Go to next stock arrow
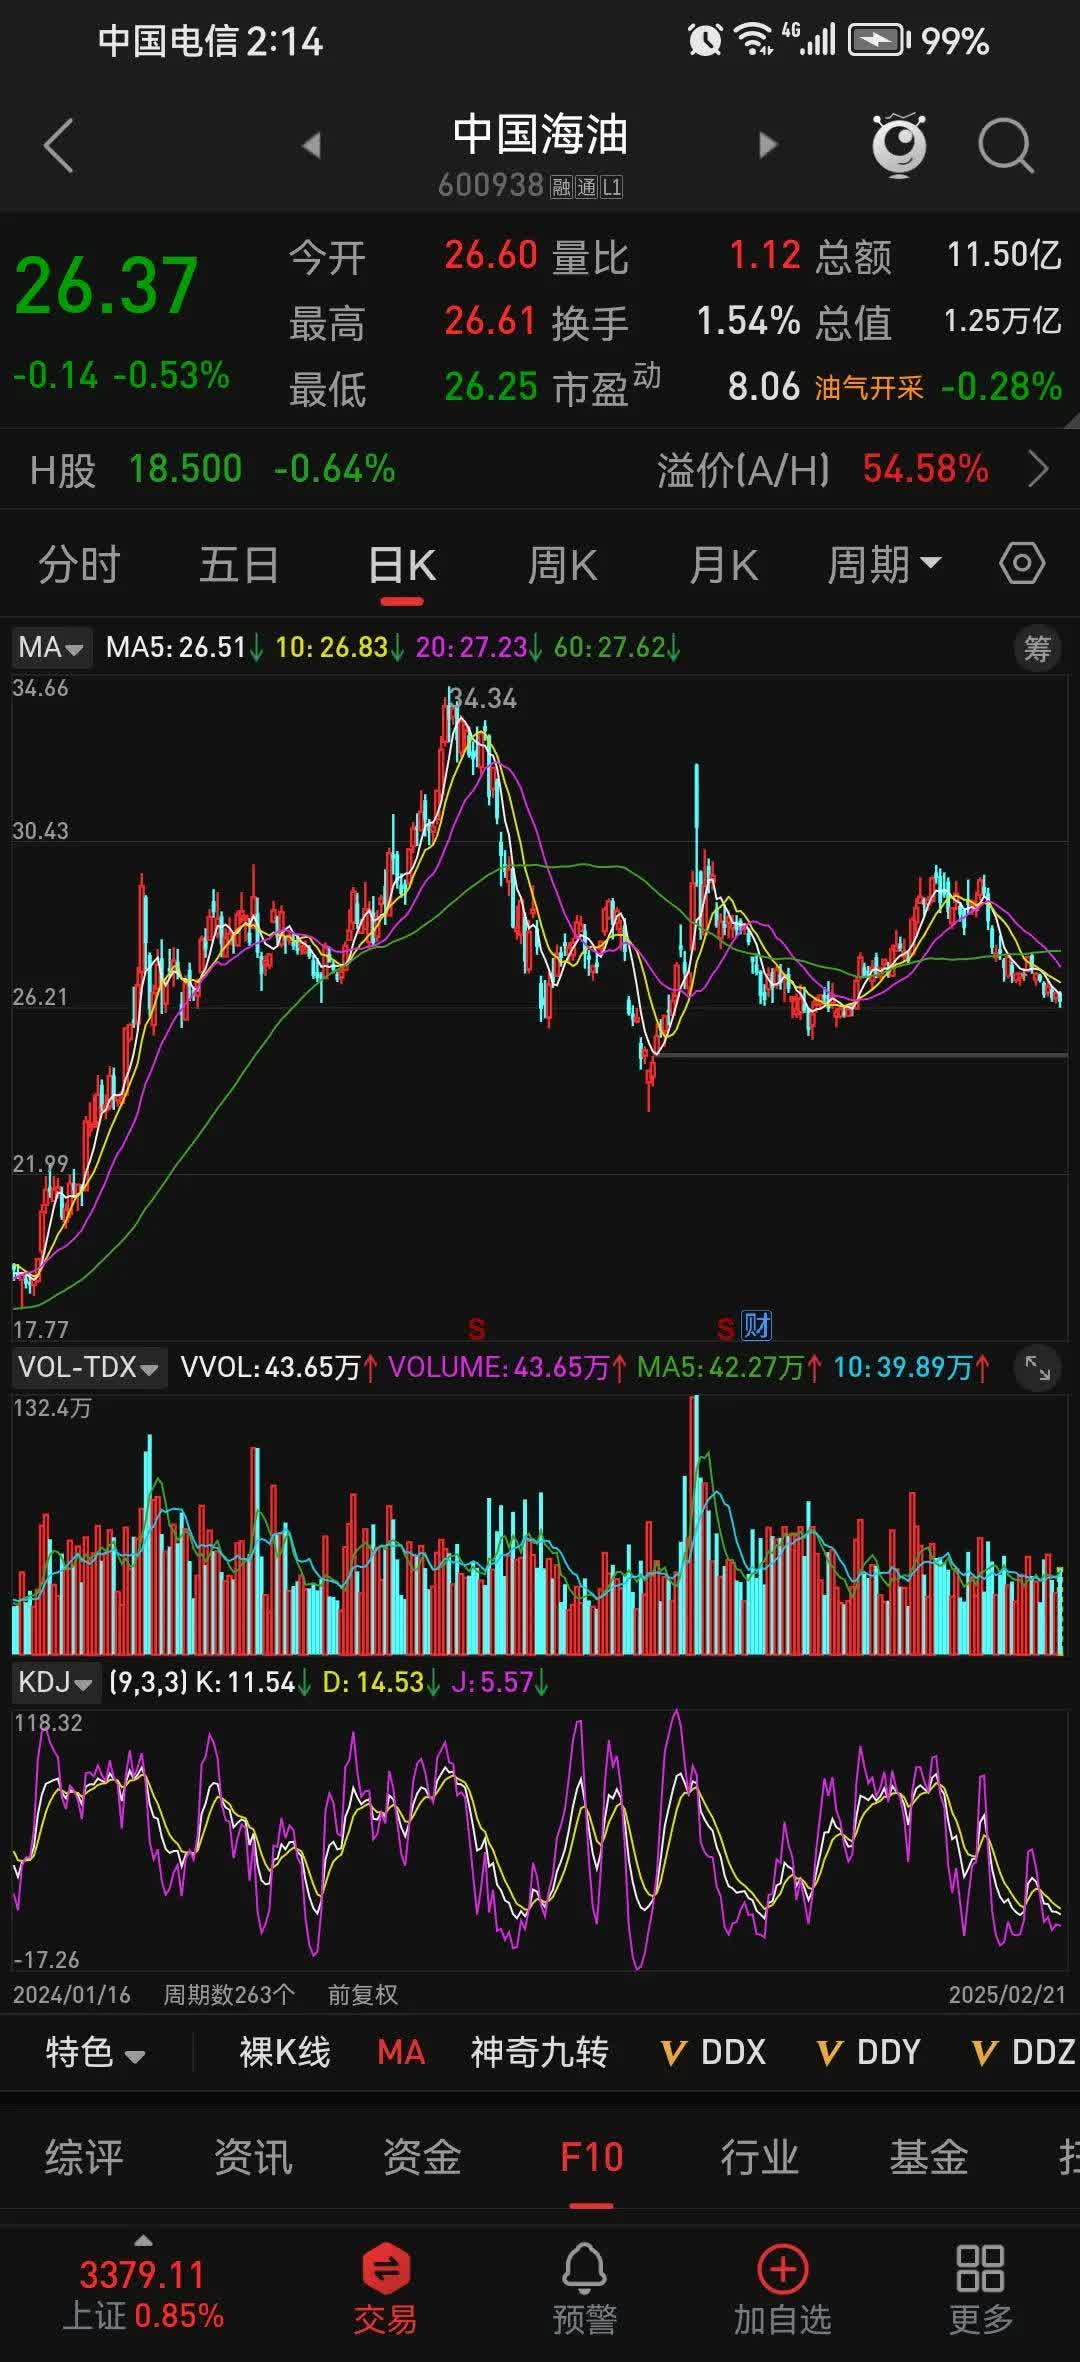The width and height of the screenshot is (1080, 2362). pyautogui.click(x=767, y=146)
